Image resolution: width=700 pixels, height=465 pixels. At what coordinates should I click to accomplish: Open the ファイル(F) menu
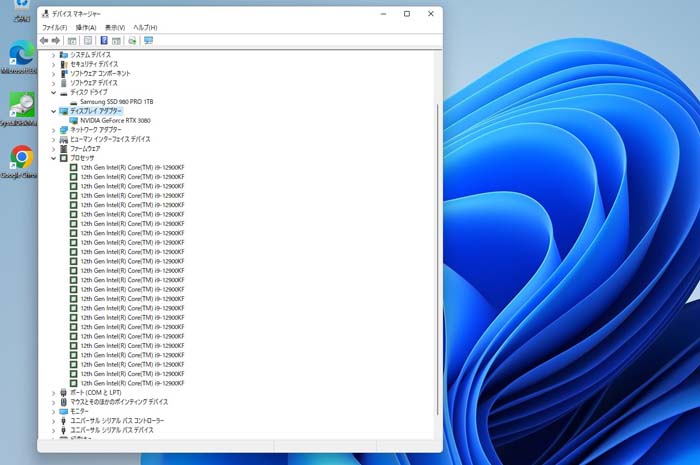pos(54,28)
